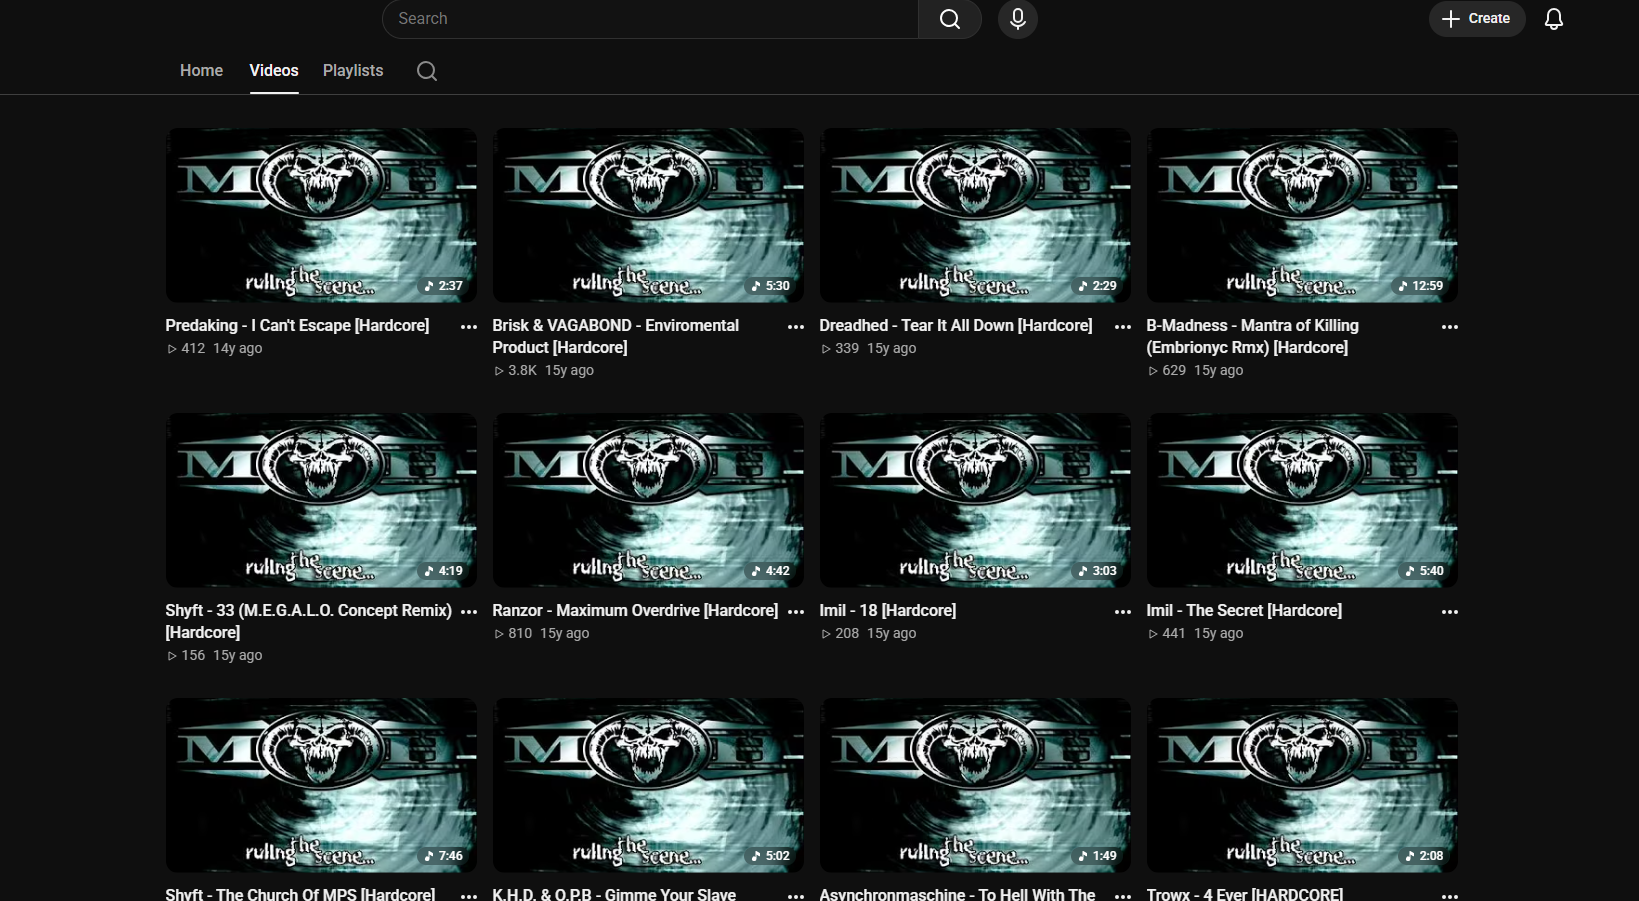Click the '339 15y ago' stats under Dreadhed
Image resolution: width=1639 pixels, height=901 pixels.
[868, 349]
